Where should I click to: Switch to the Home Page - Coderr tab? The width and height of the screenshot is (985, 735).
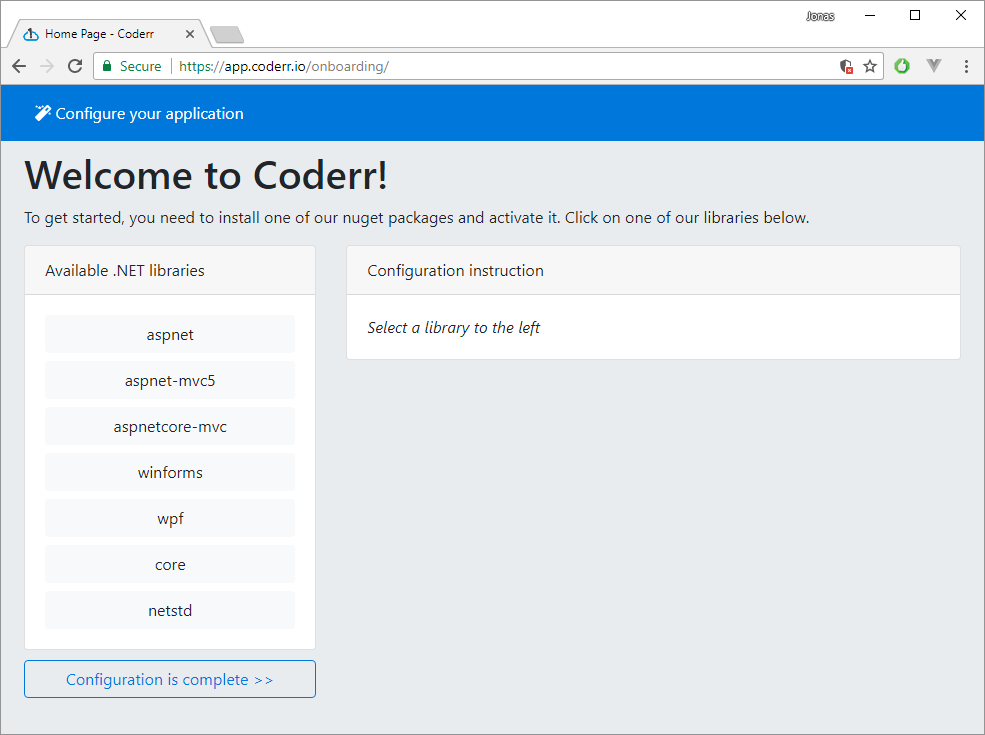point(100,34)
